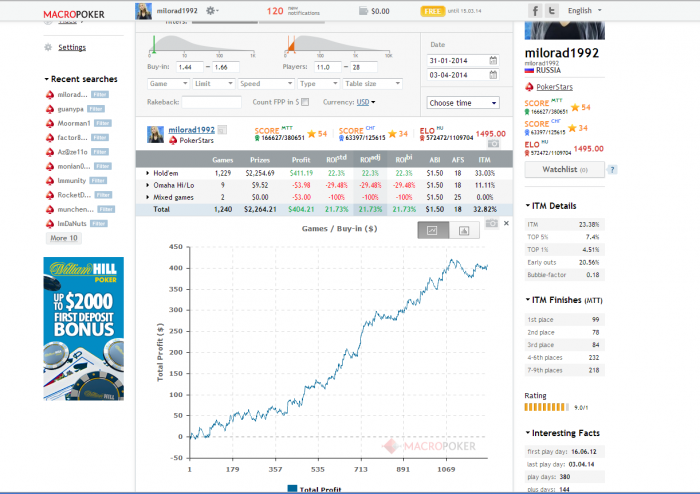This screenshot has height=494, width=700.
Task: Close the profit chart panel
Action: (506, 223)
